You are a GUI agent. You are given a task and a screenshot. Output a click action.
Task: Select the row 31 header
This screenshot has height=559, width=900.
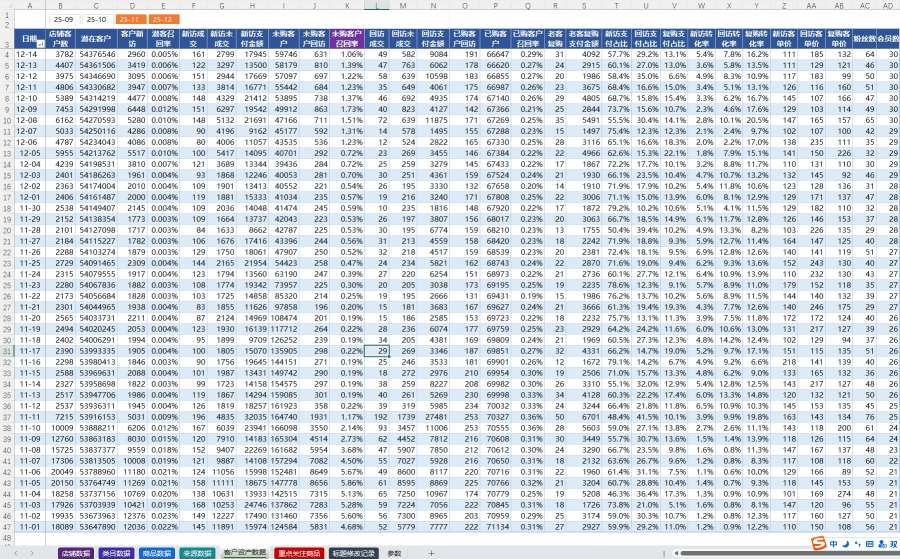coord(9,351)
